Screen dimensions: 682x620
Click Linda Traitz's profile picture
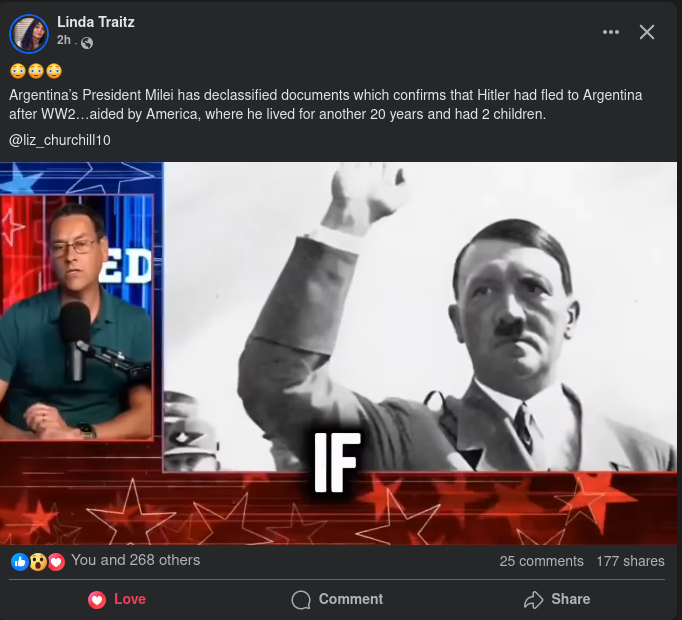(x=28, y=34)
